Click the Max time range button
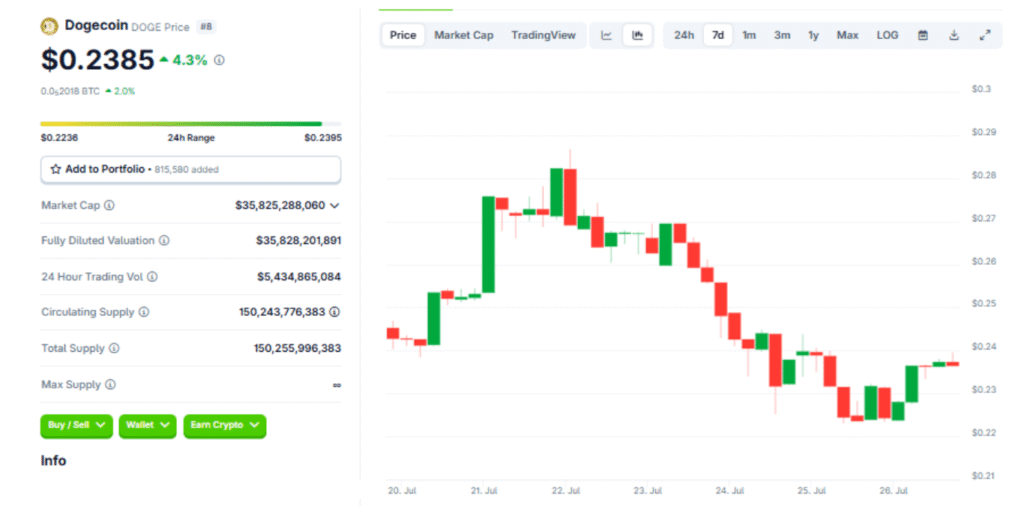Screen dimensions: 1024x531 pyautogui.click(x=847, y=35)
